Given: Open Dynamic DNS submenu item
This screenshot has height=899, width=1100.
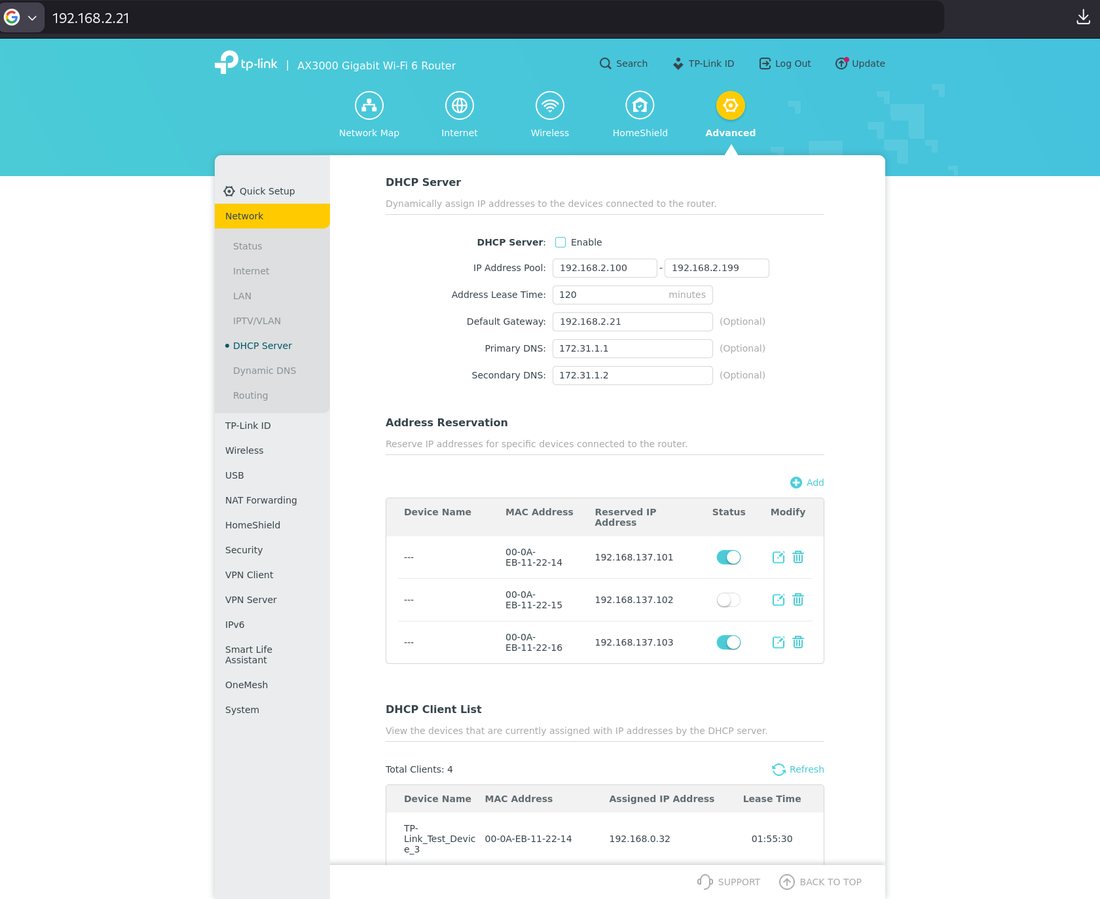Looking at the screenshot, I should pyautogui.click(x=264, y=371).
